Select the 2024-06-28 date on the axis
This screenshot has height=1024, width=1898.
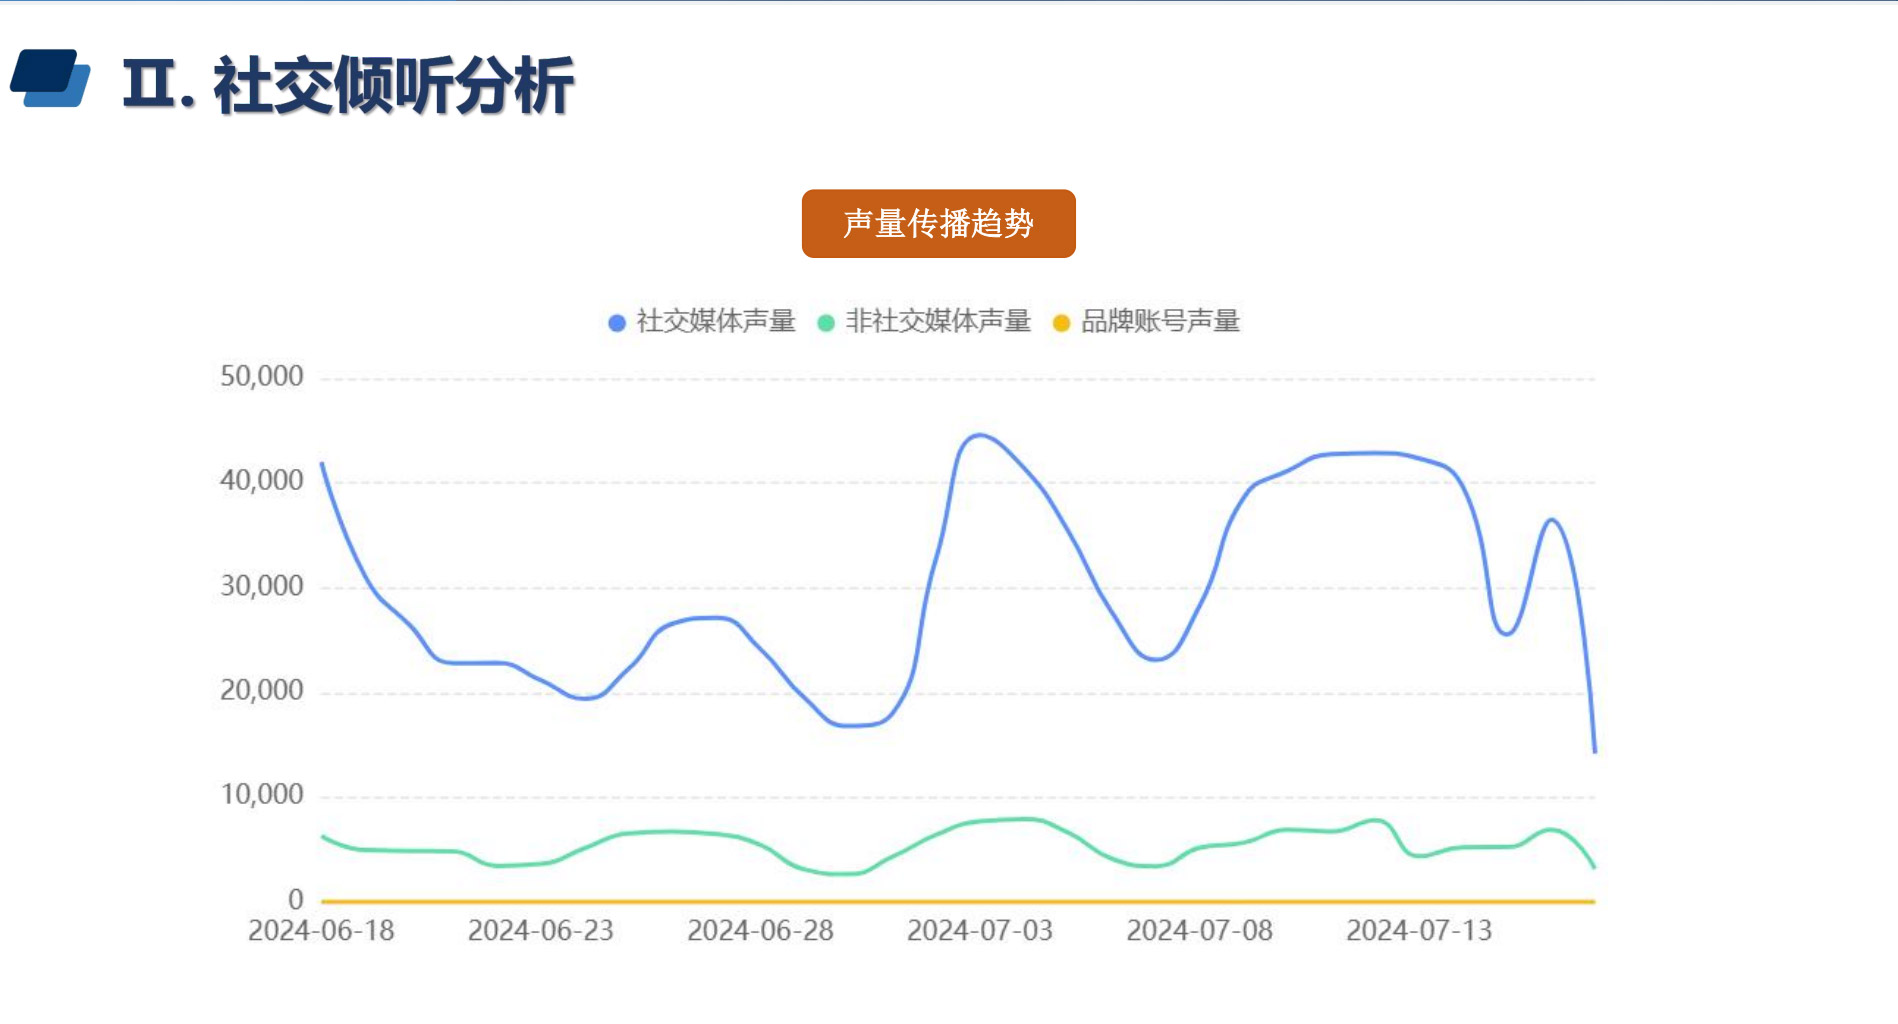point(760,931)
